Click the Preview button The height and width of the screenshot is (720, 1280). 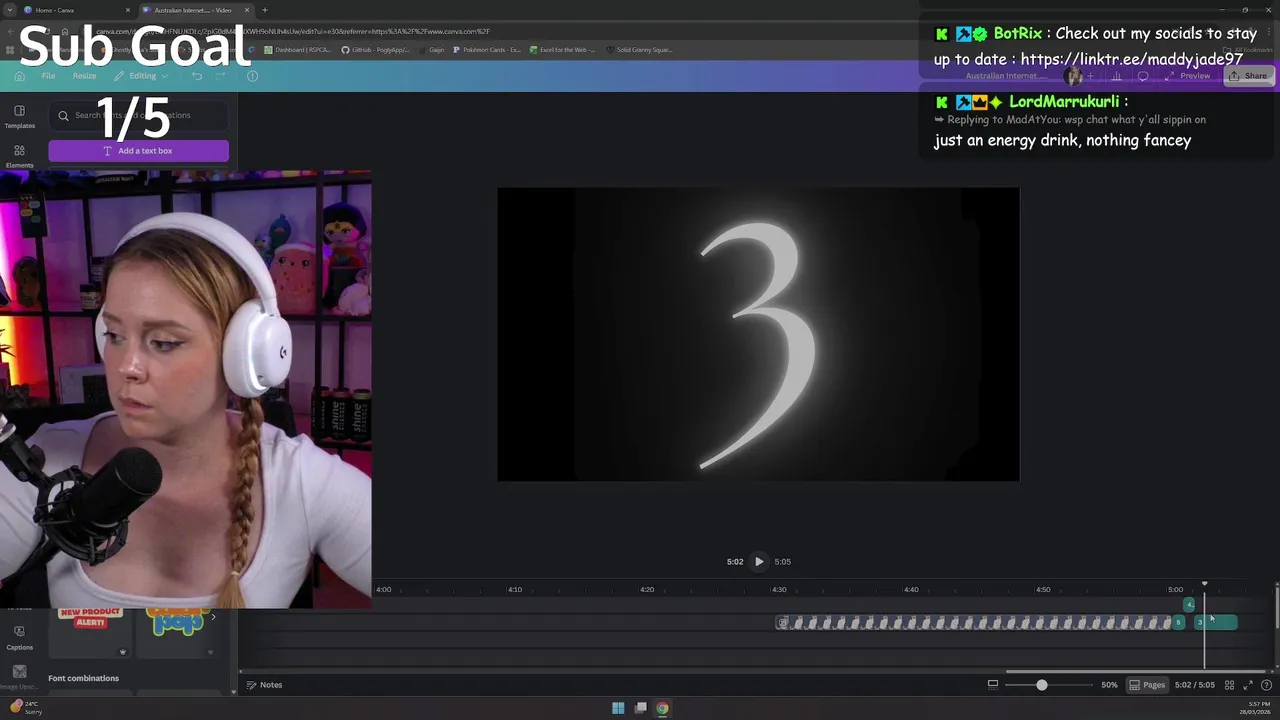point(1187,76)
